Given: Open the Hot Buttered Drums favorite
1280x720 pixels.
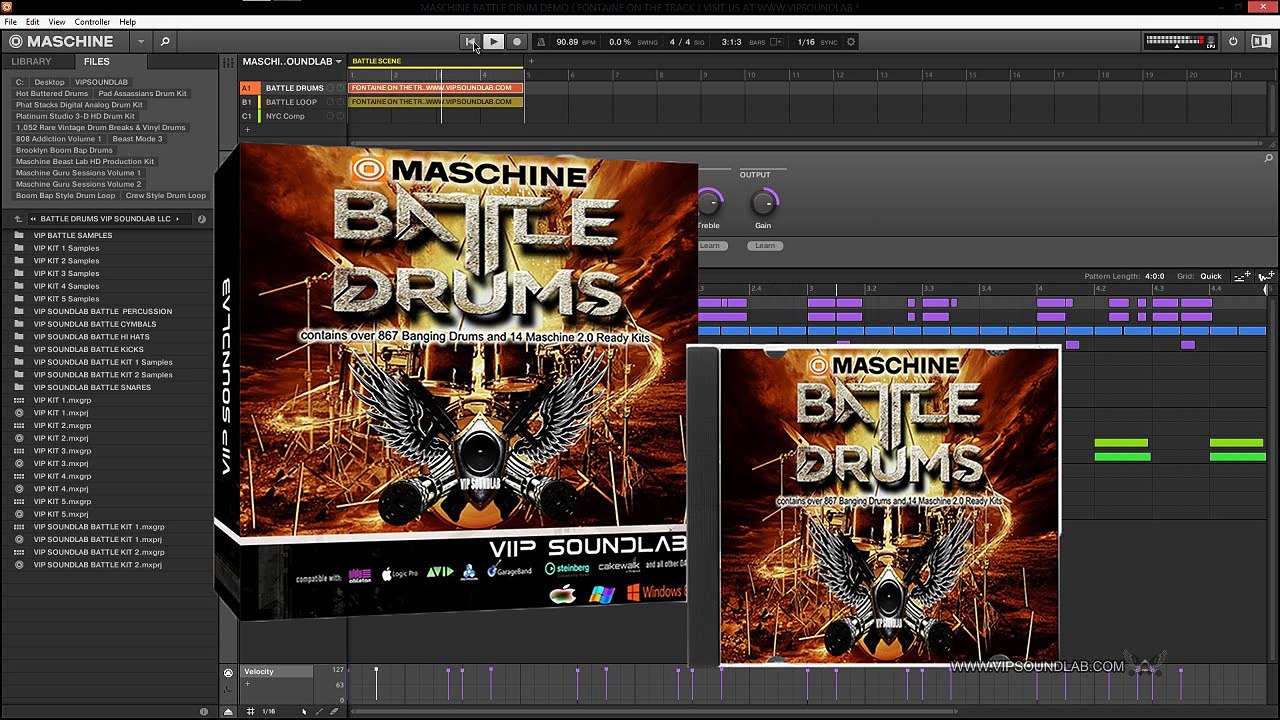Looking at the screenshot, I should coord(52,94).
